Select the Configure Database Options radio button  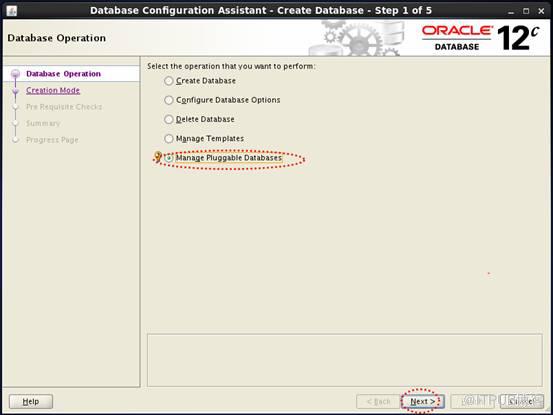[169, 100]
